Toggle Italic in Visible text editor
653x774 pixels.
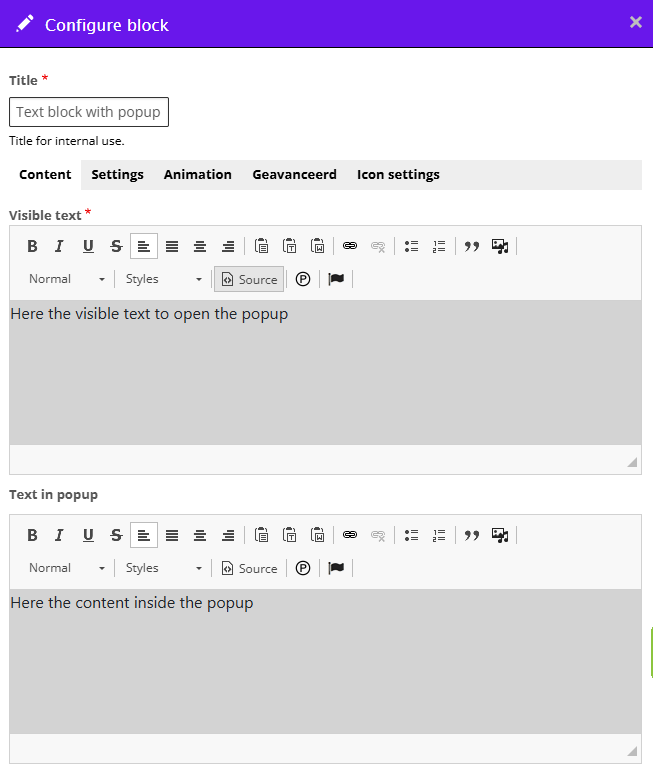(x=59, y=246)
